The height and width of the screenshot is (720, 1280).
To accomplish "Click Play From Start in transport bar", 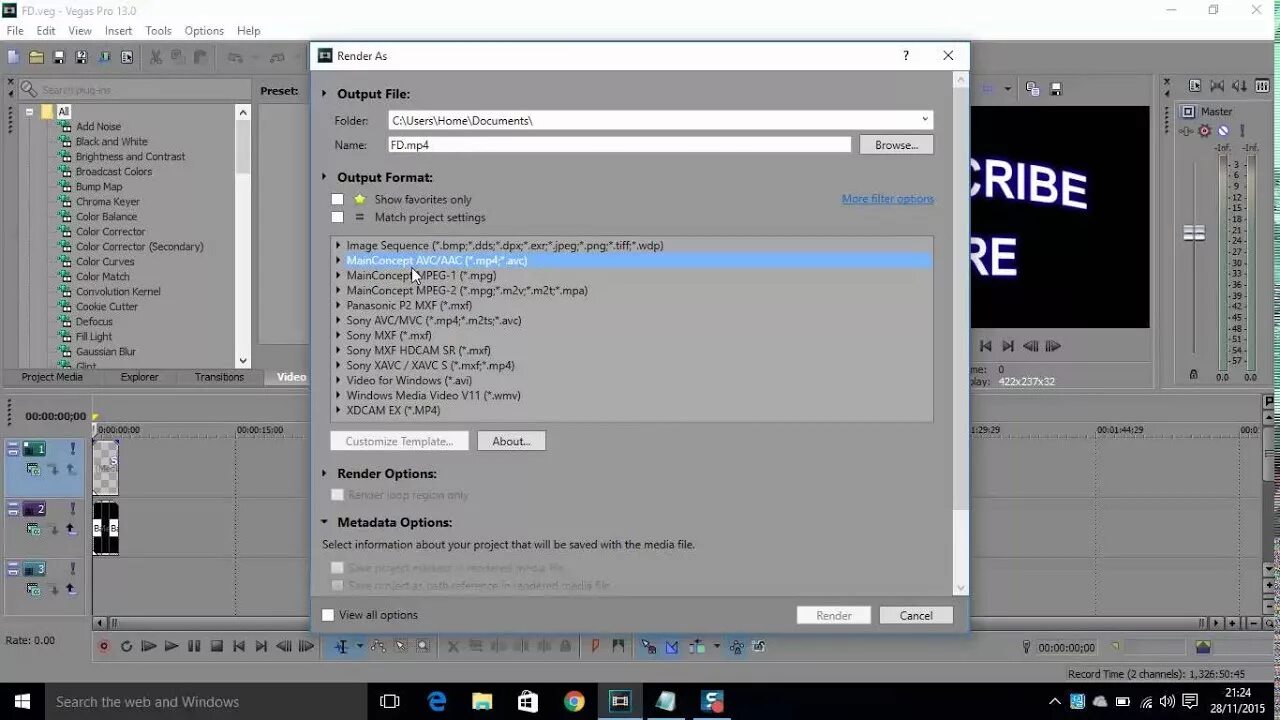I will tap(149, 647).
